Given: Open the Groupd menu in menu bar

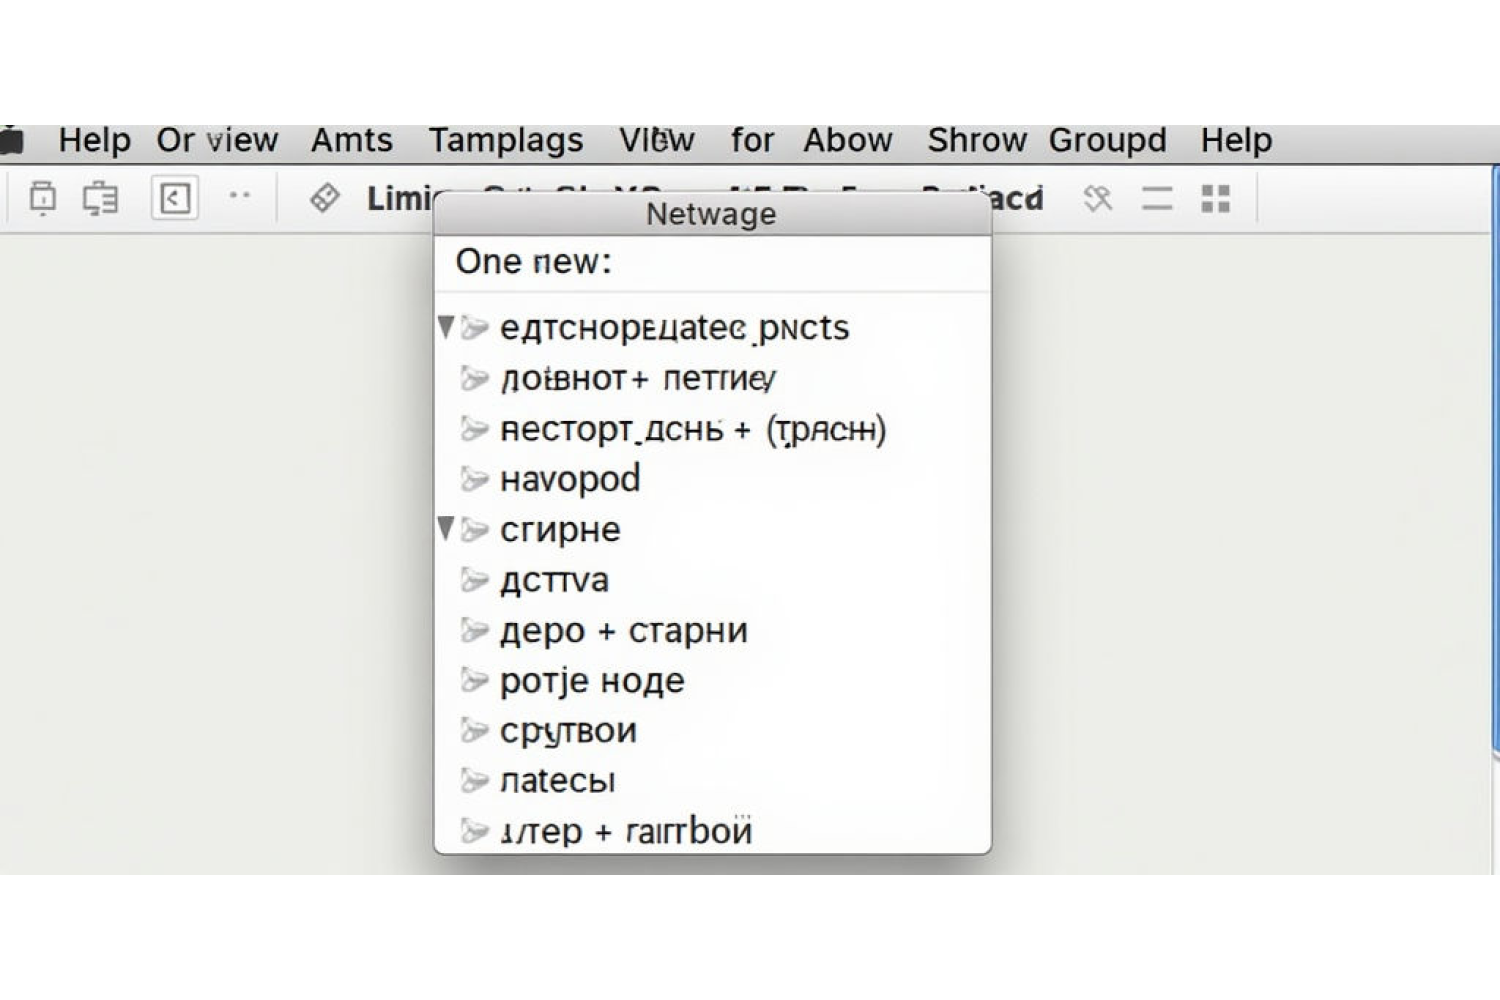Looking at the screenshot, I should coord(1107,140).
